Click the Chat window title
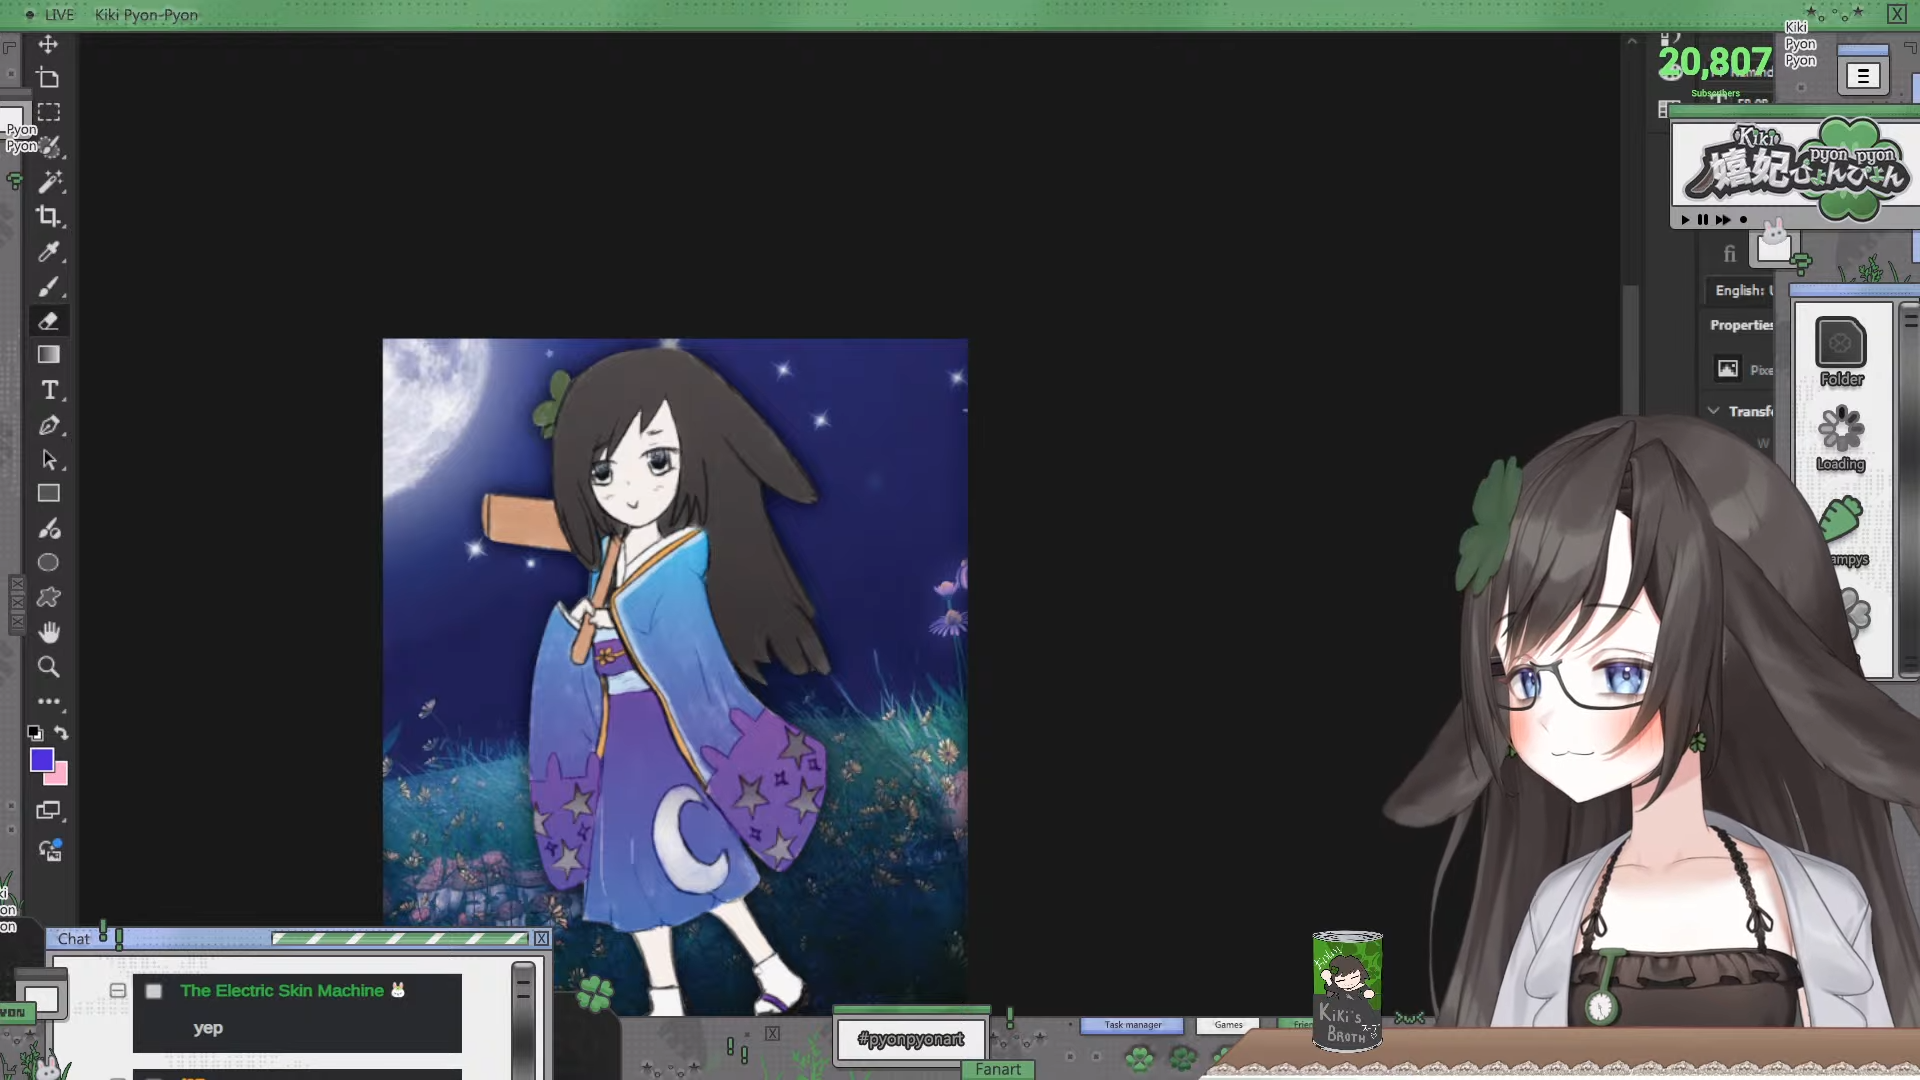Screen dimensions: 1920x1080 point(74,938)
